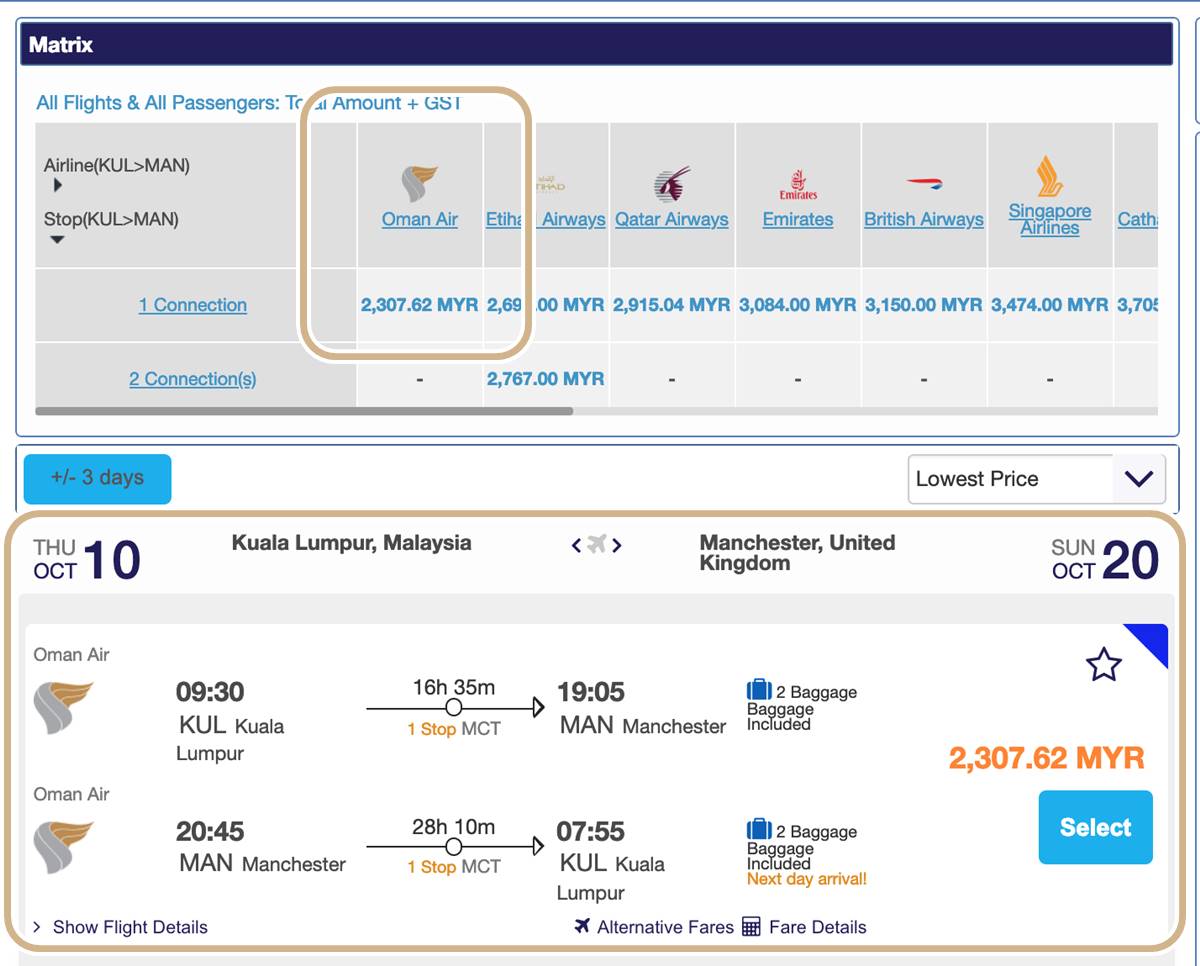Click the airplane icon beside Alternative Fares

[x=582, y=926]
